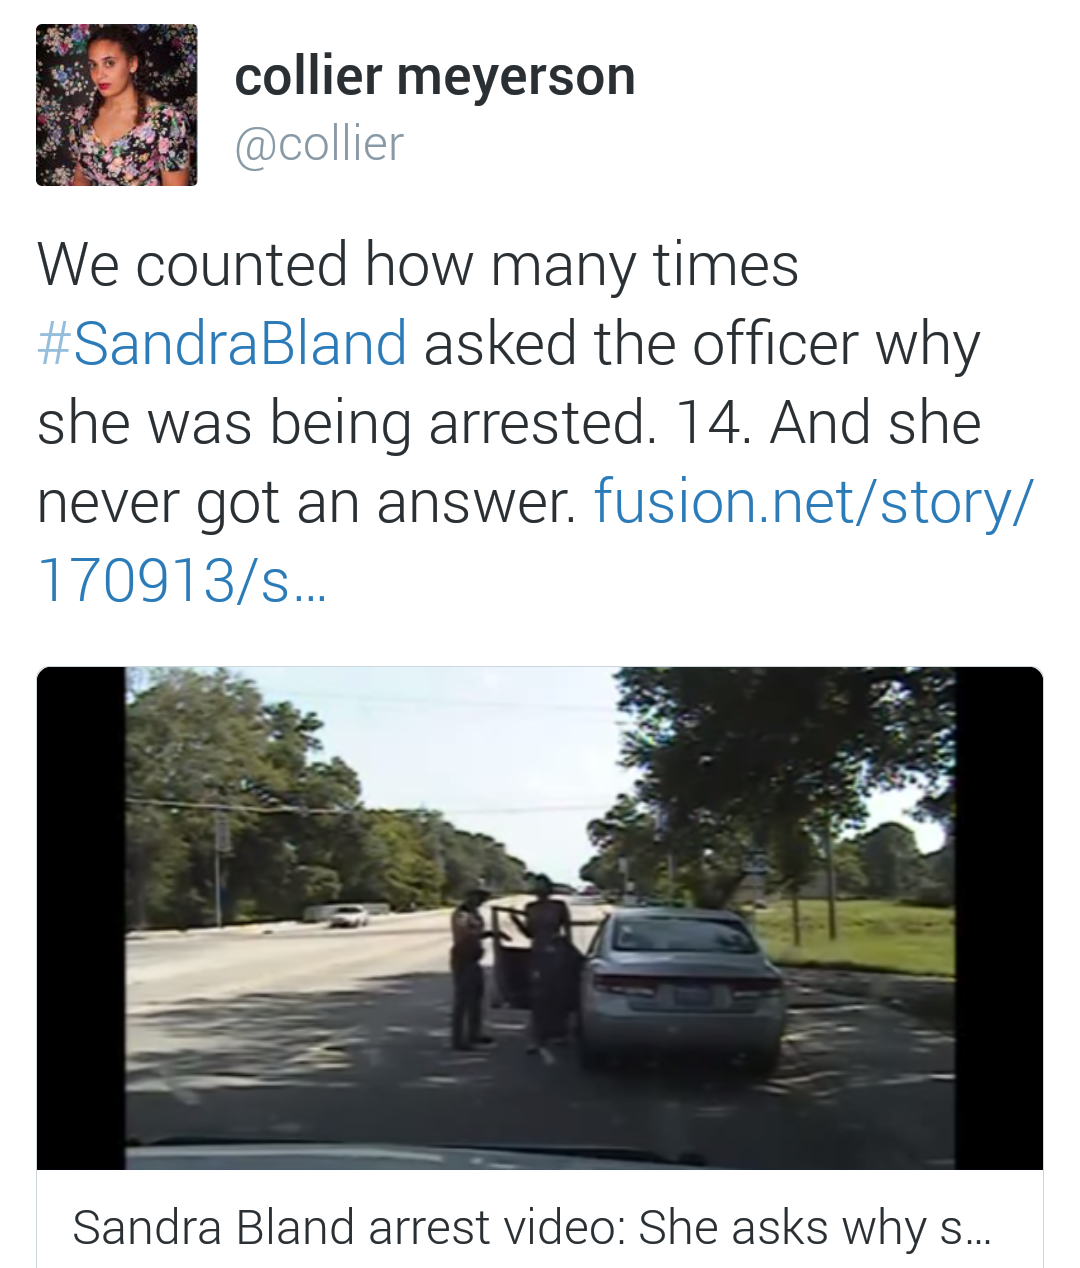Select the word arrested in the tweet

tap(541, 423)
